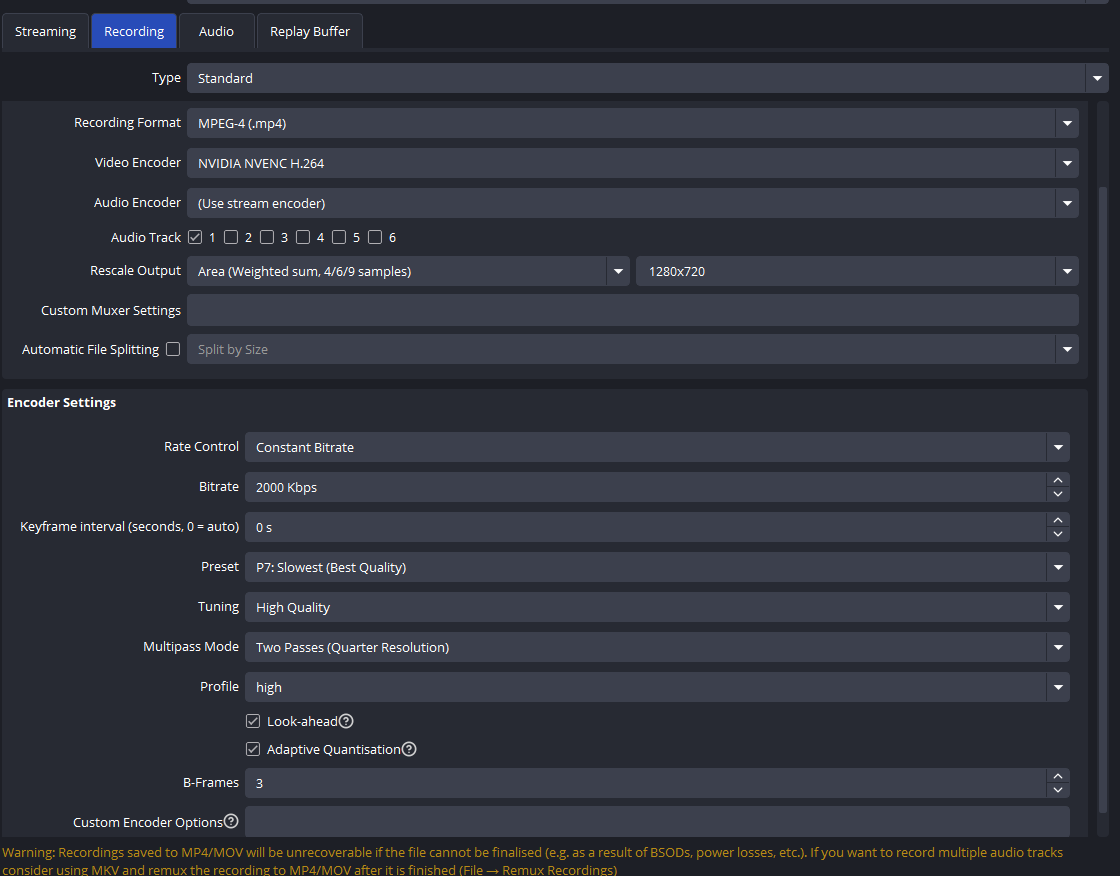Open the Split by Size dropdown

click(x=633, y=349)
